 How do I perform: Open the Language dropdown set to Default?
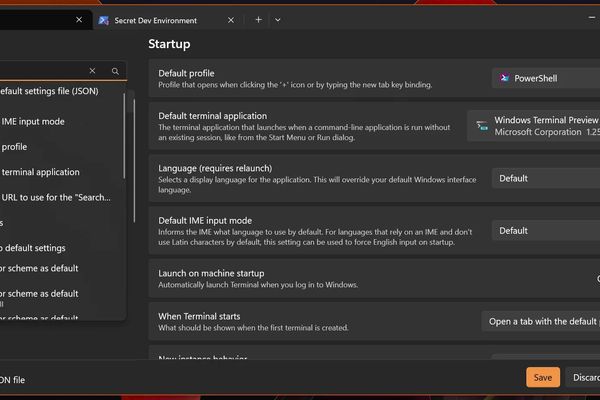(546, 178)
